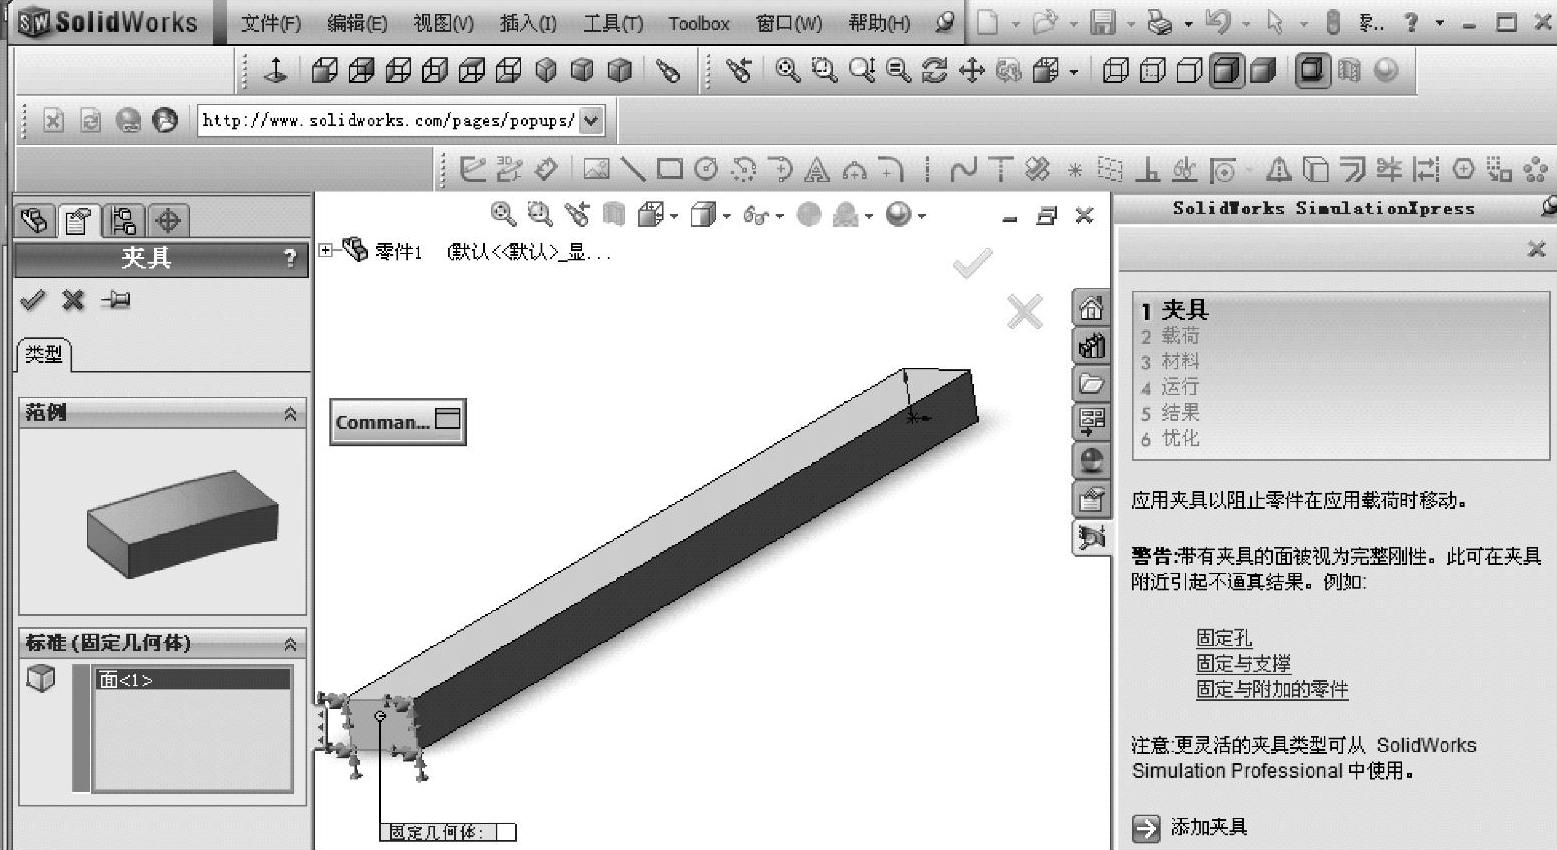Screen dimensions: 1557x850
Task: Open the 固定与支撑 example link
Action: coord(1243,663)
